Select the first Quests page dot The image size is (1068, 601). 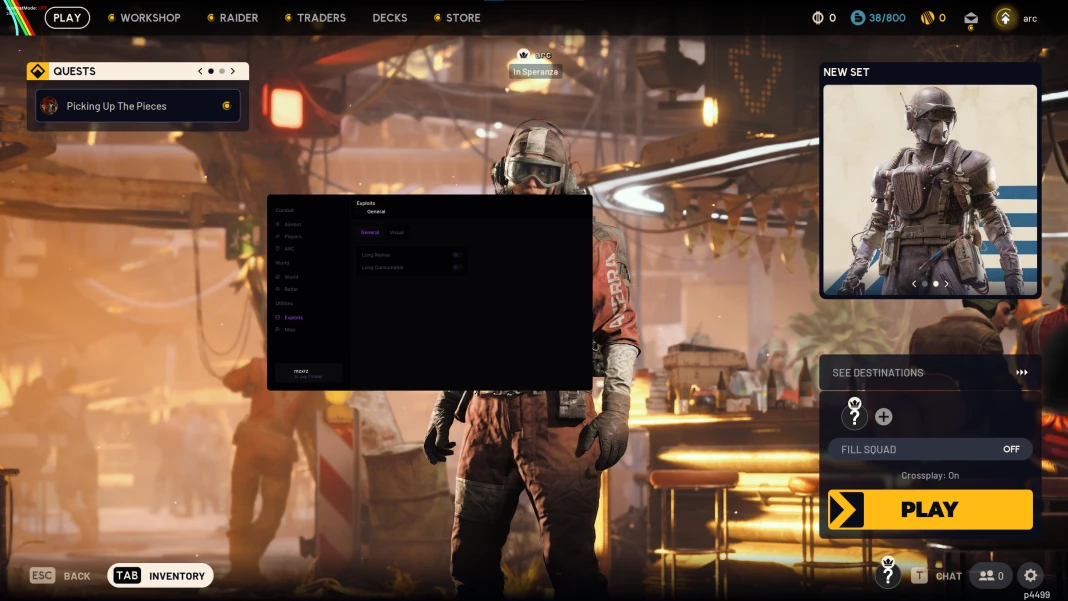[x=211, y=71]
